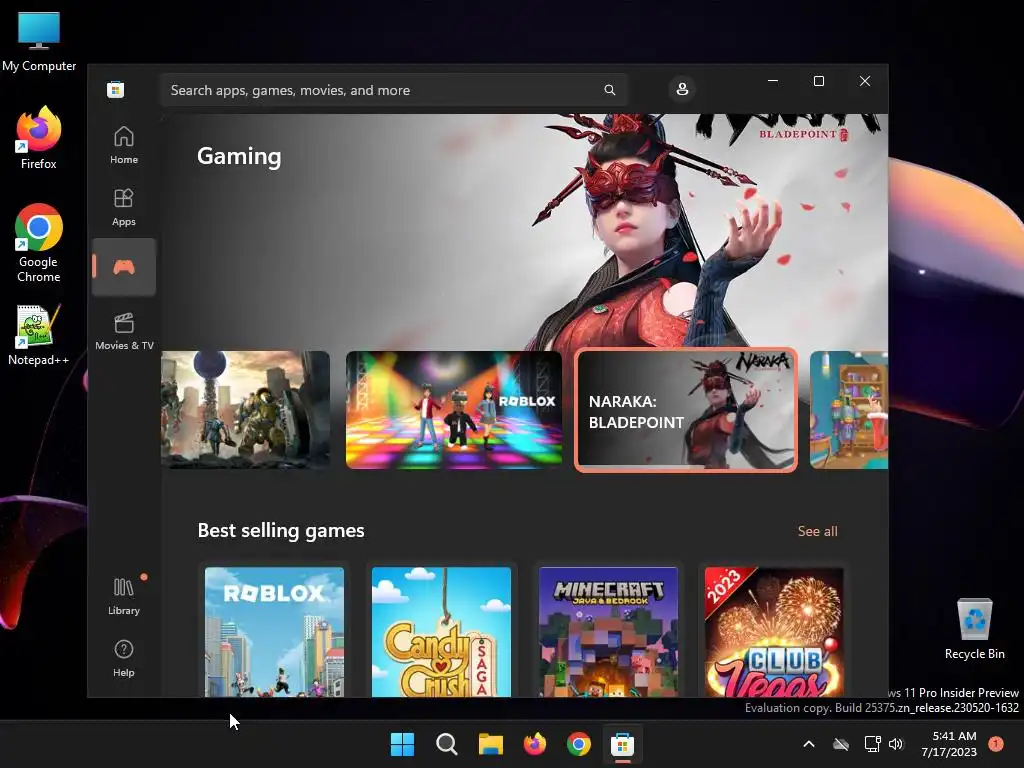Open the Minecraft Java & Bedrock tile
This screenshot has width=1024, height=768.
pyautogui.click(x=609, y=631)
